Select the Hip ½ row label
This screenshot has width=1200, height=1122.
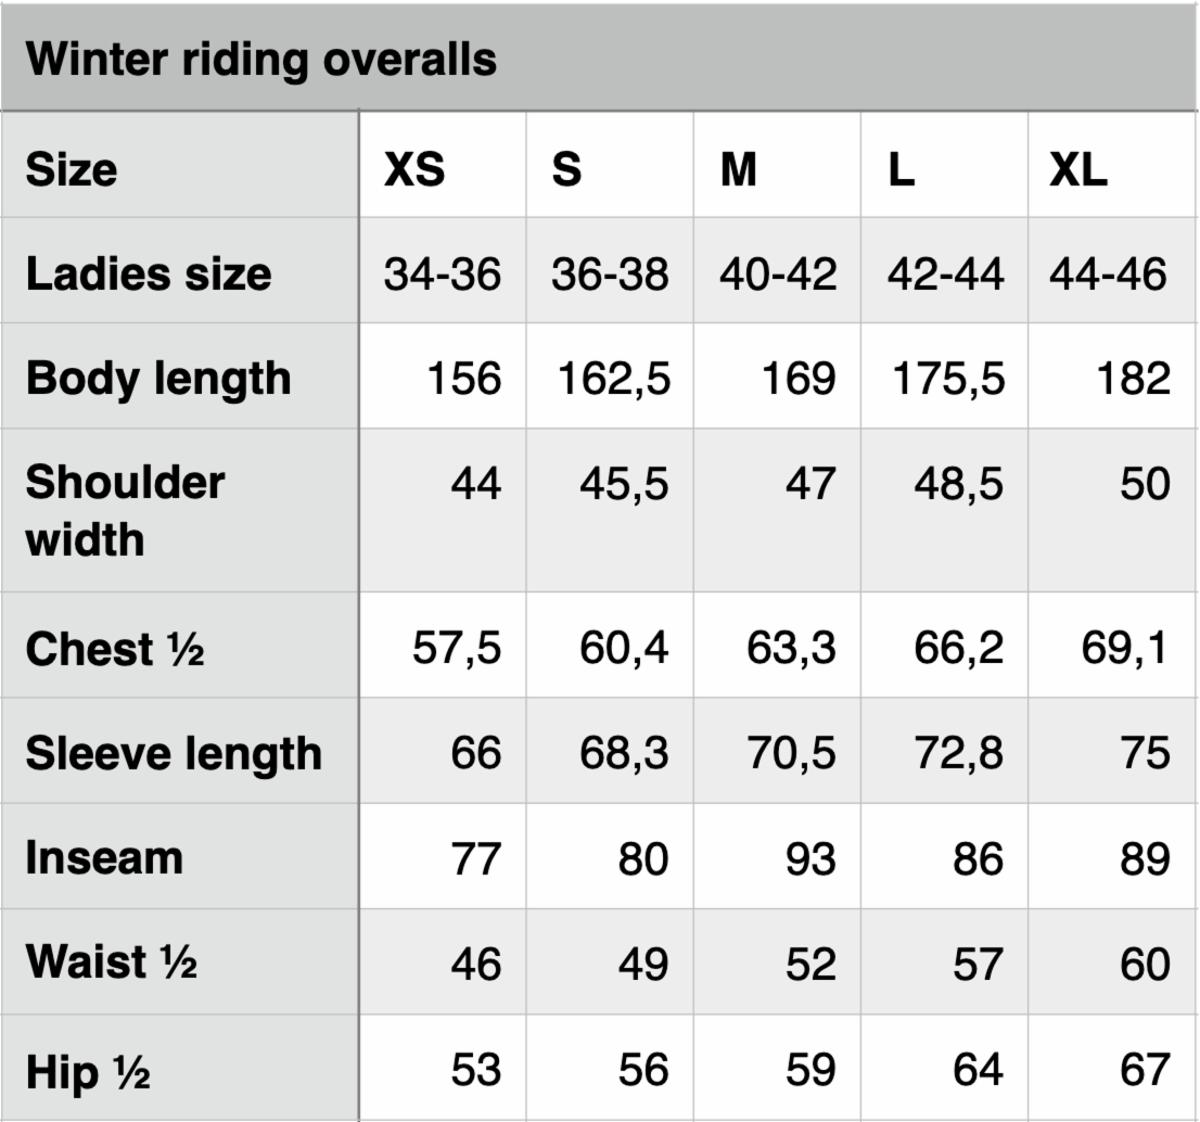pos(88,1072)
